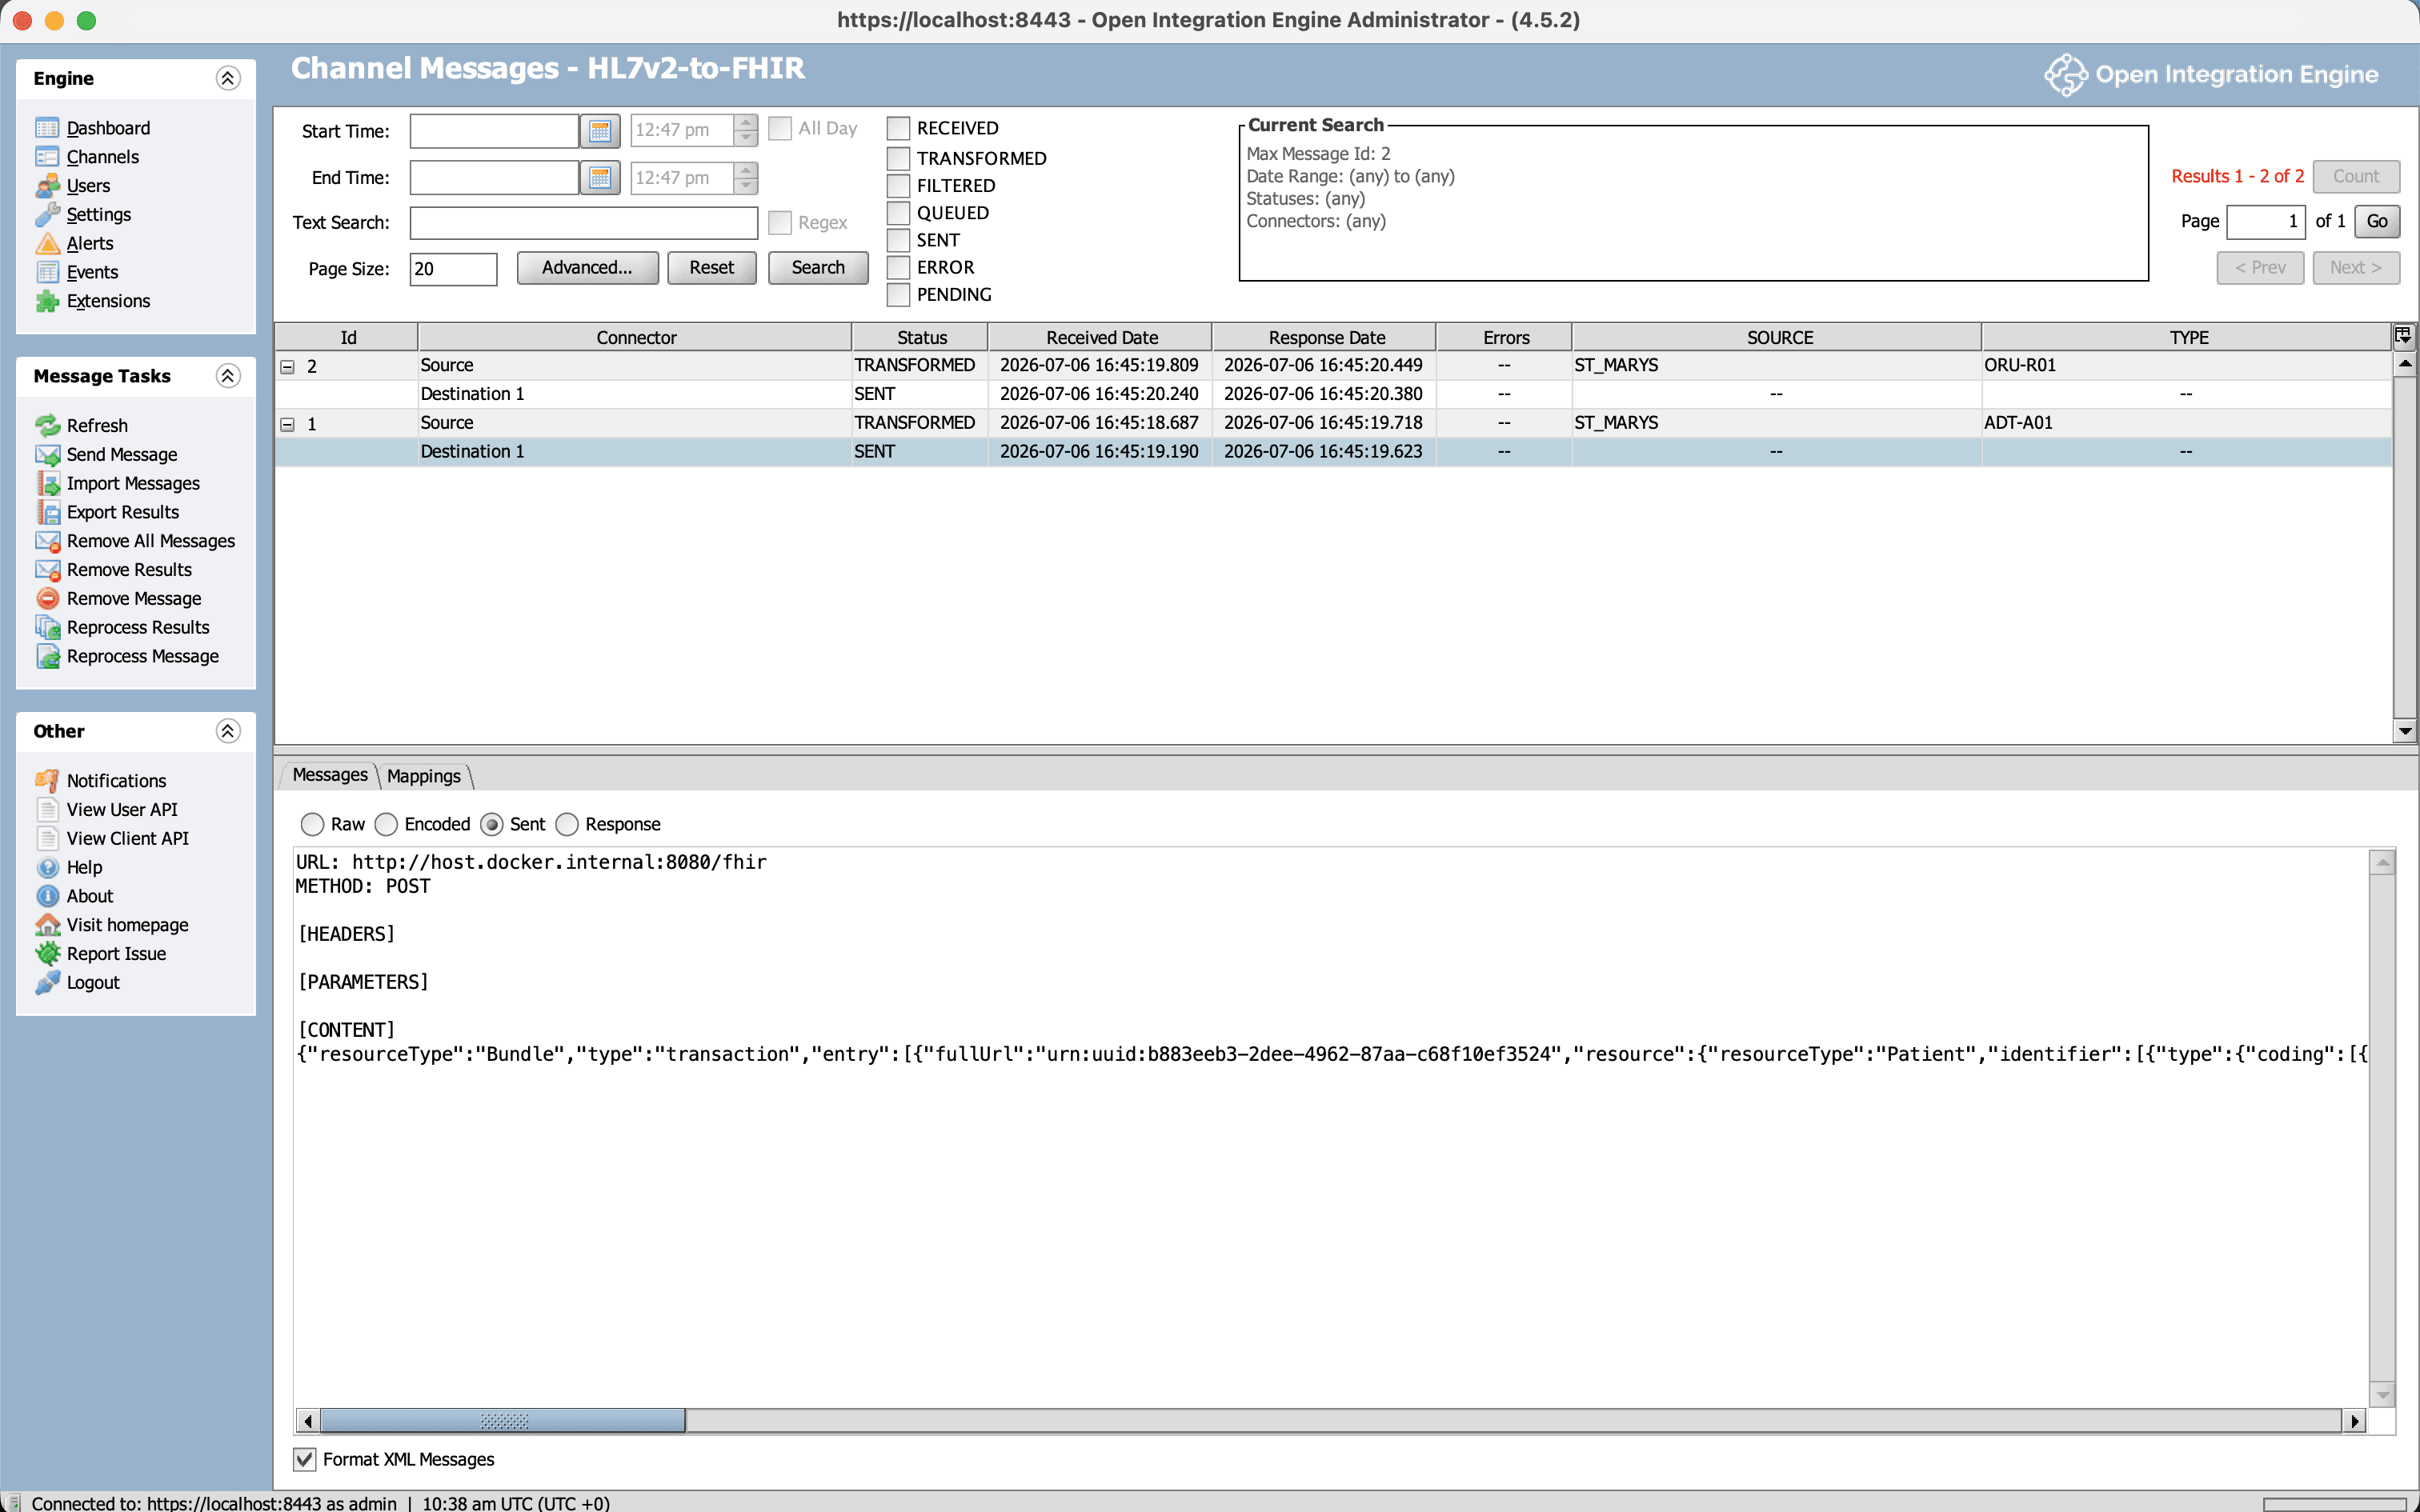Click the End Time time spinner arrows

point(746,178)
